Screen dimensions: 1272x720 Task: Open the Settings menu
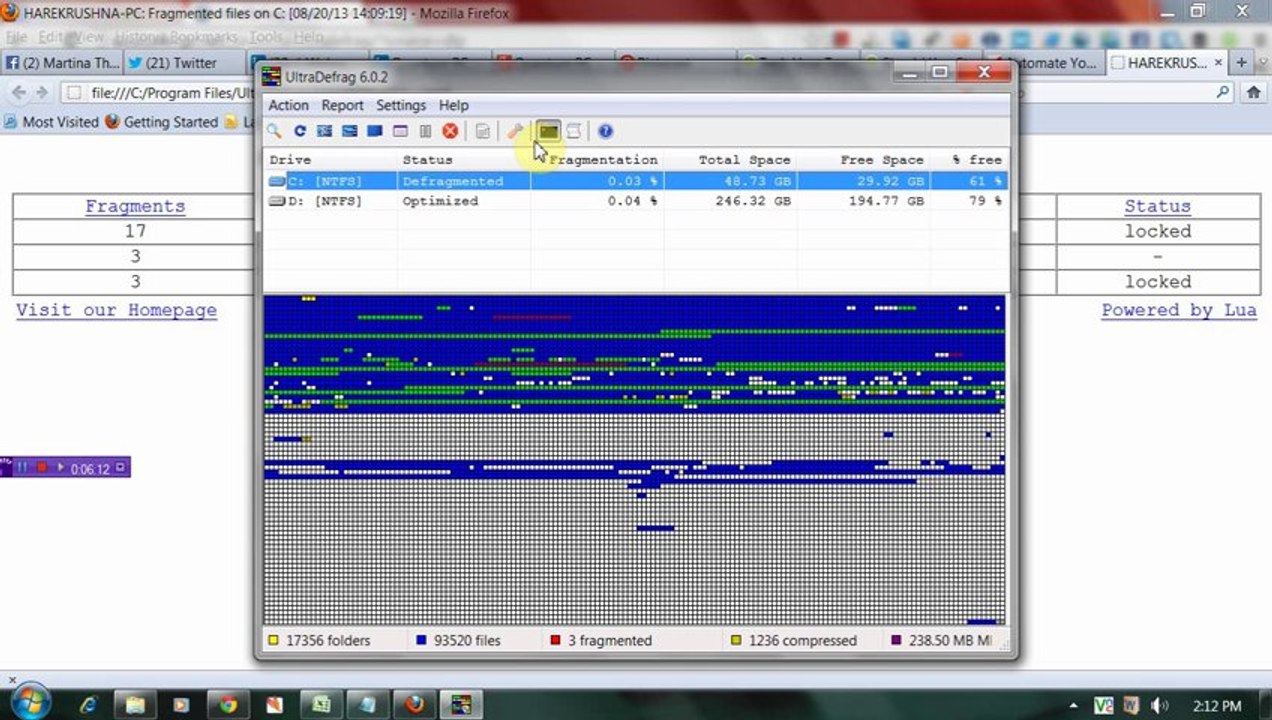(x=401, y=105)
